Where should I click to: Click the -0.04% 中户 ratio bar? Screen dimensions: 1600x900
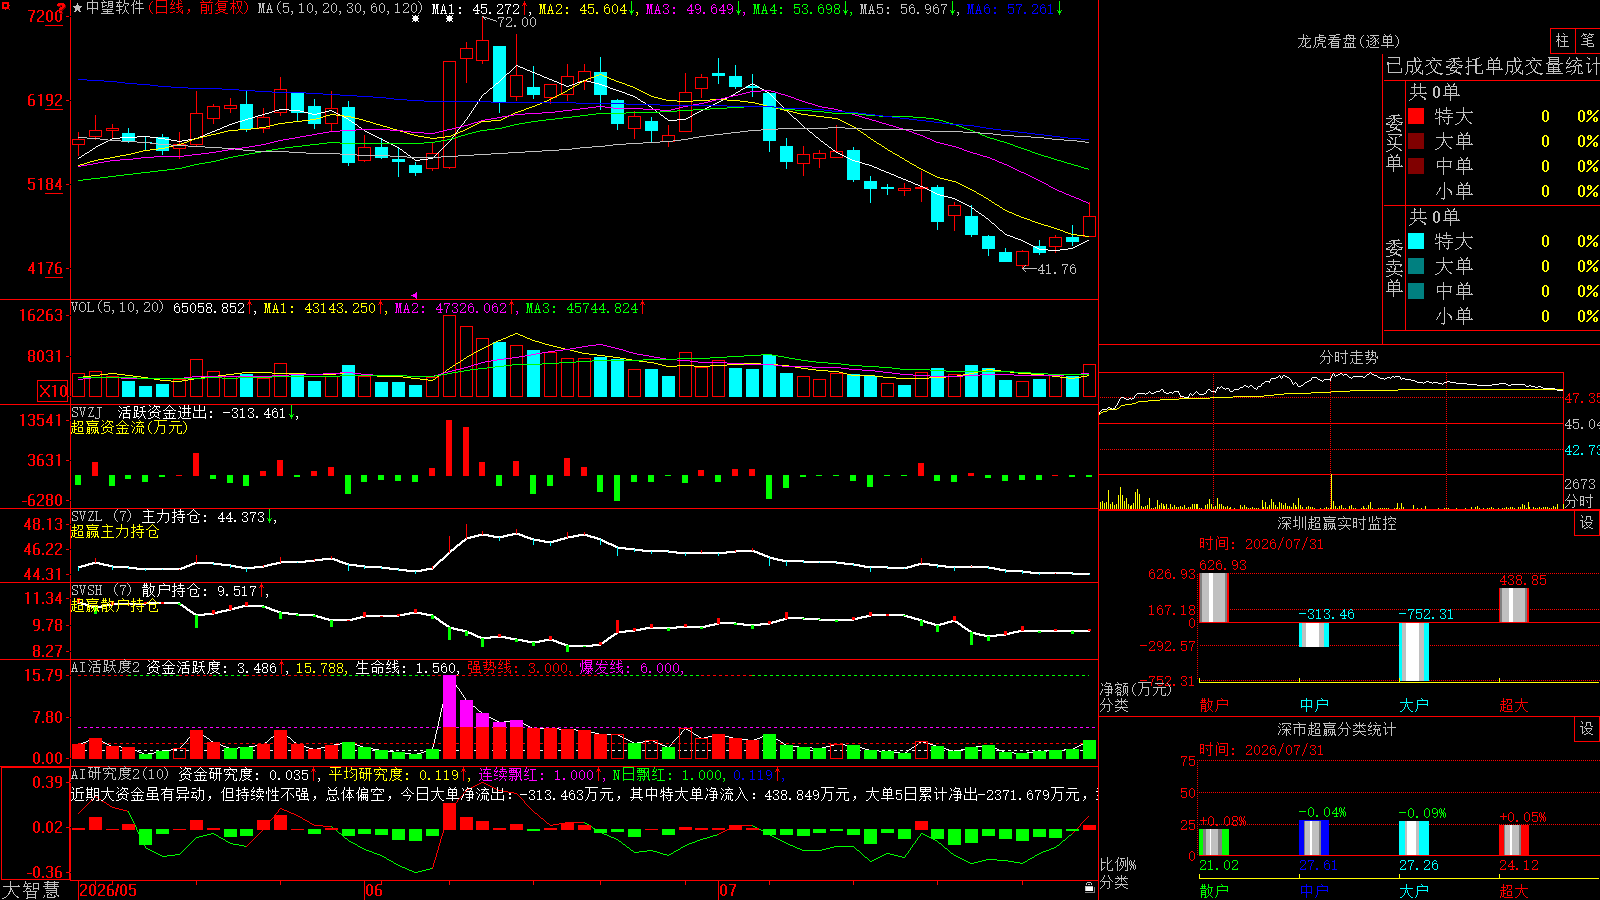[1314, 838]
